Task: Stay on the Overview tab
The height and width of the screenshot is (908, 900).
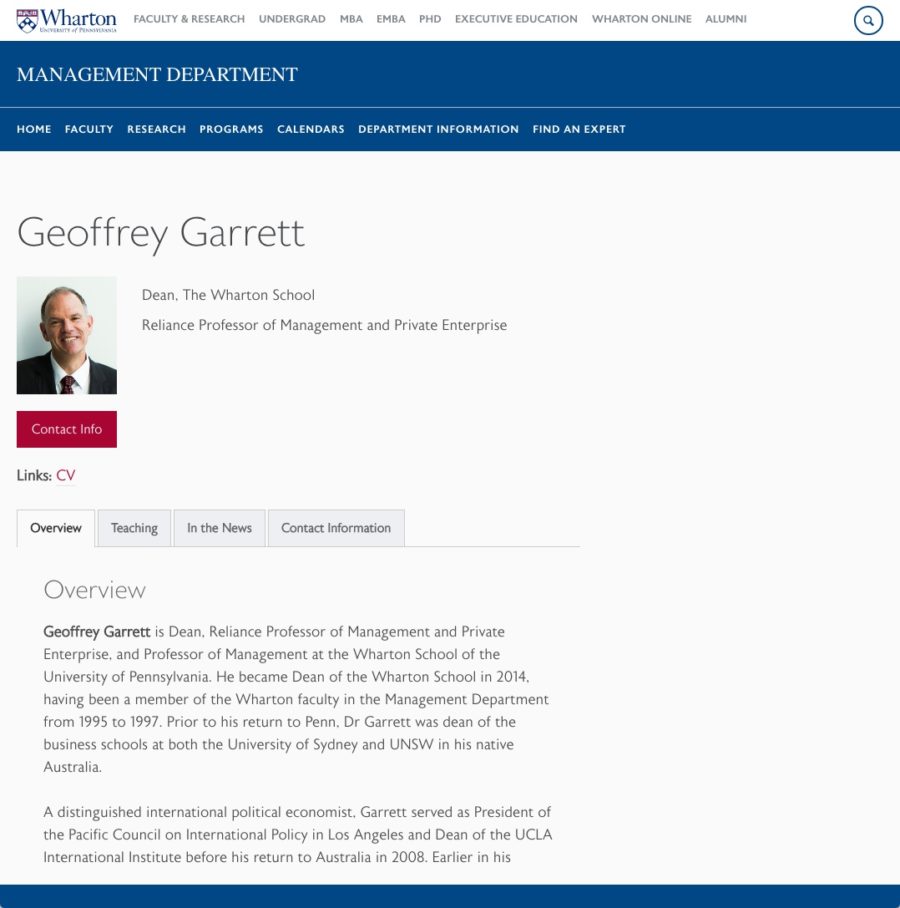Action: [x=55, y=528]
